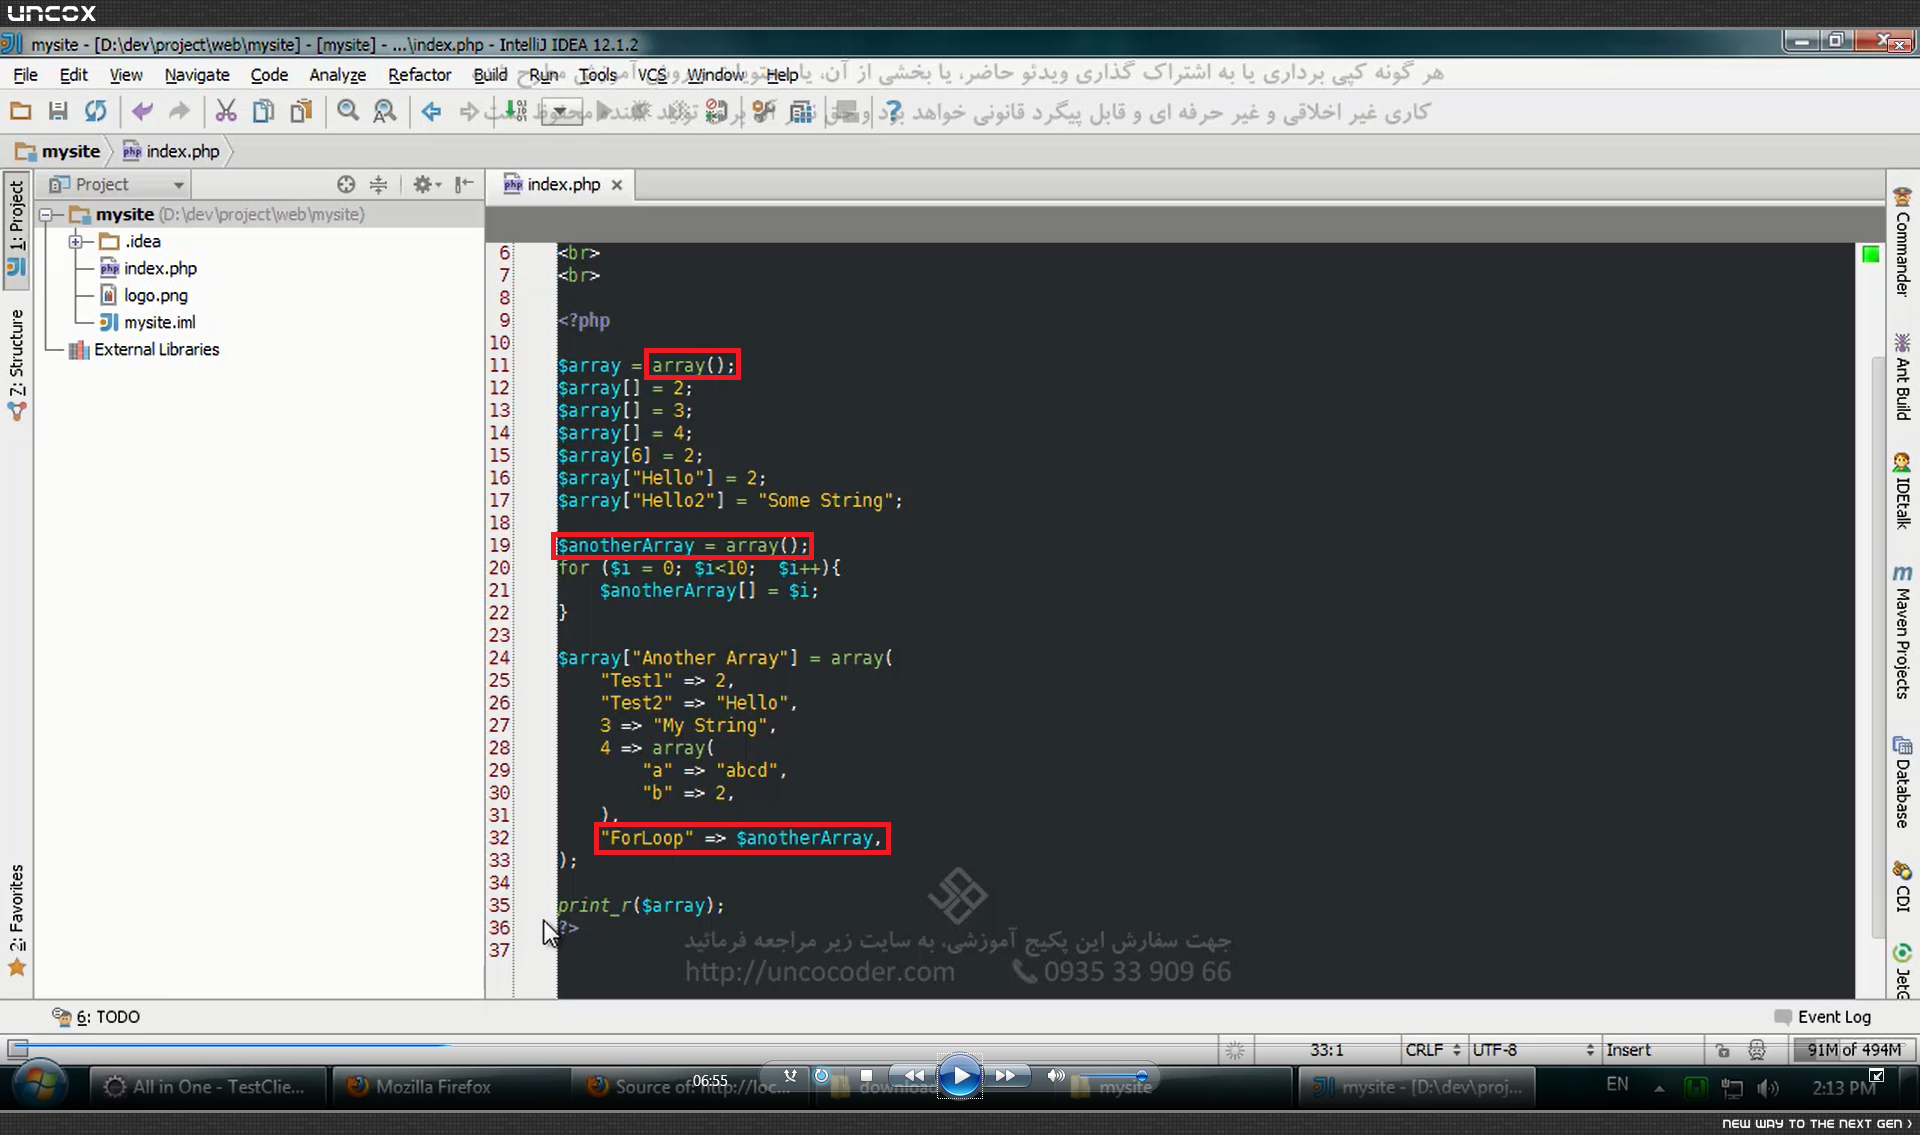The width and height of the screenshot is (1920, 1135).
Task: Click the Back navigation arrow
Action: (x=431, y=112)
